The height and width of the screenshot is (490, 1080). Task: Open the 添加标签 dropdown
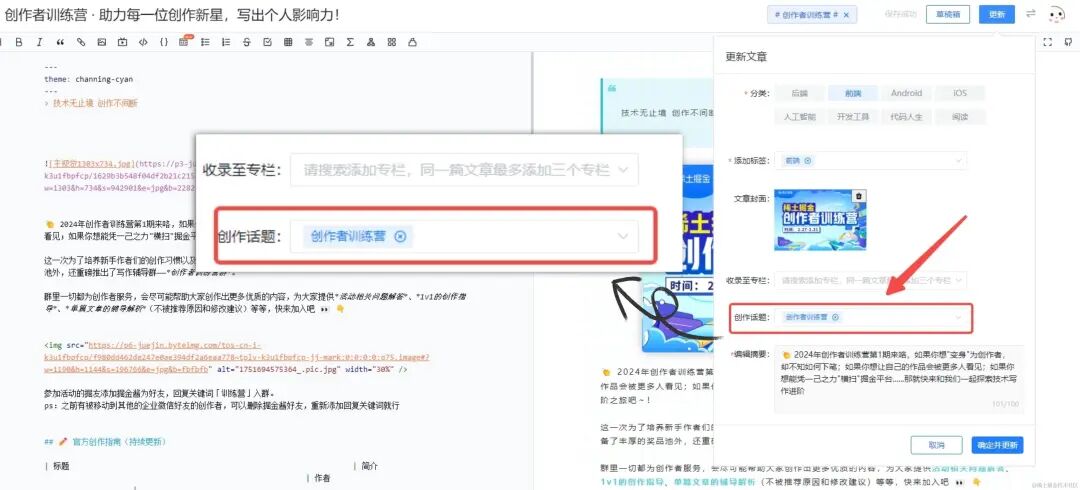pyautogui.click(x=871, y=161)
